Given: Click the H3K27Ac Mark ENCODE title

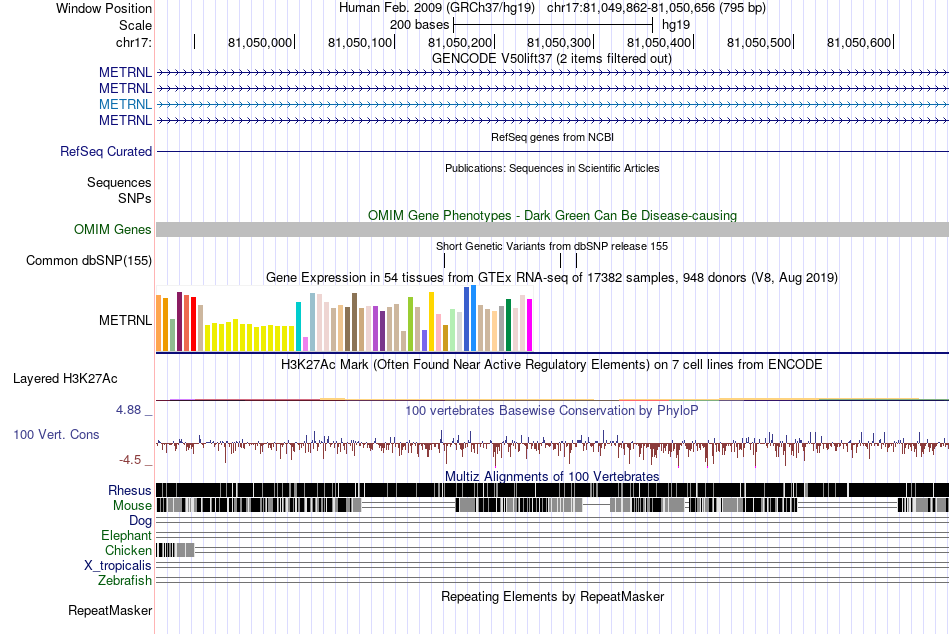Looking at the screenshot, I should (552, 365).
